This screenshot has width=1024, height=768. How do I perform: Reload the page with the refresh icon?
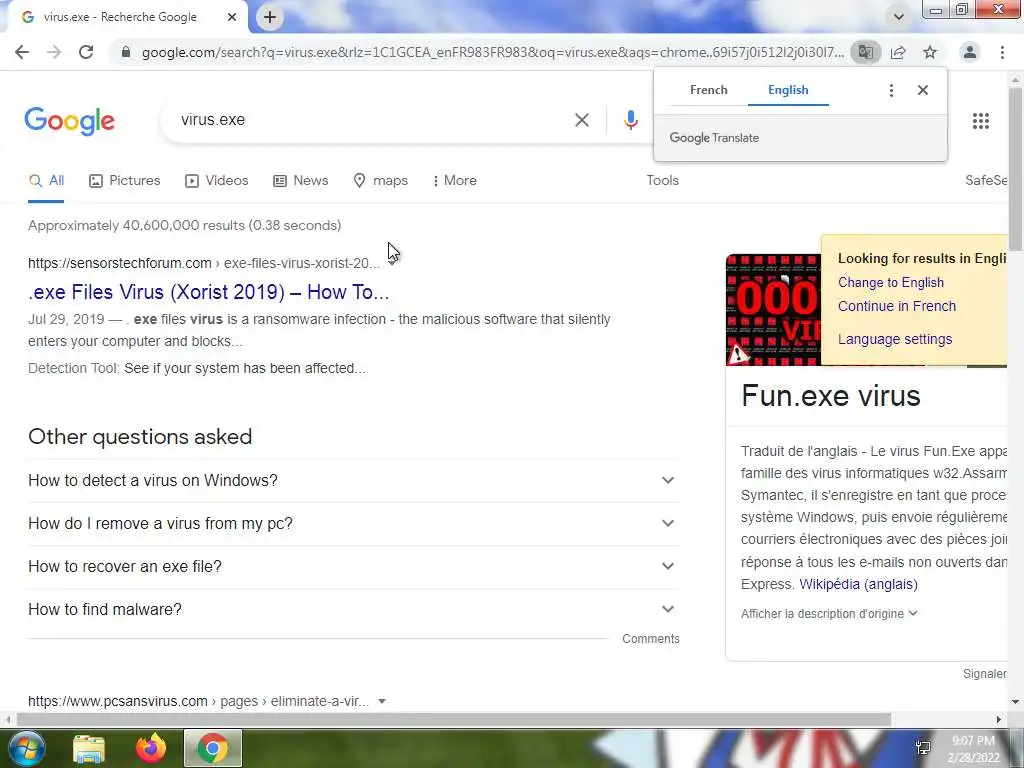[x=86, y=52]
